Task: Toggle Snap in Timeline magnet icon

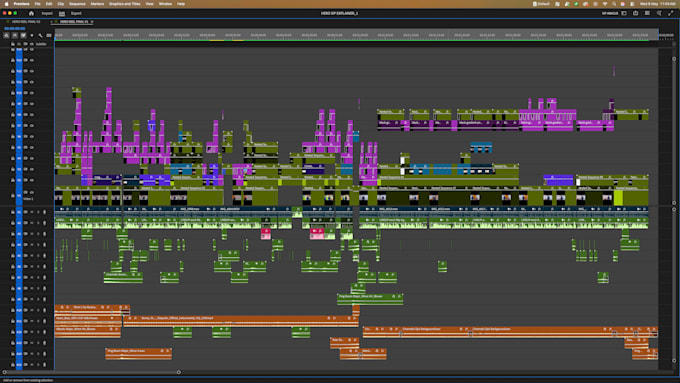Action: (15, 35)
